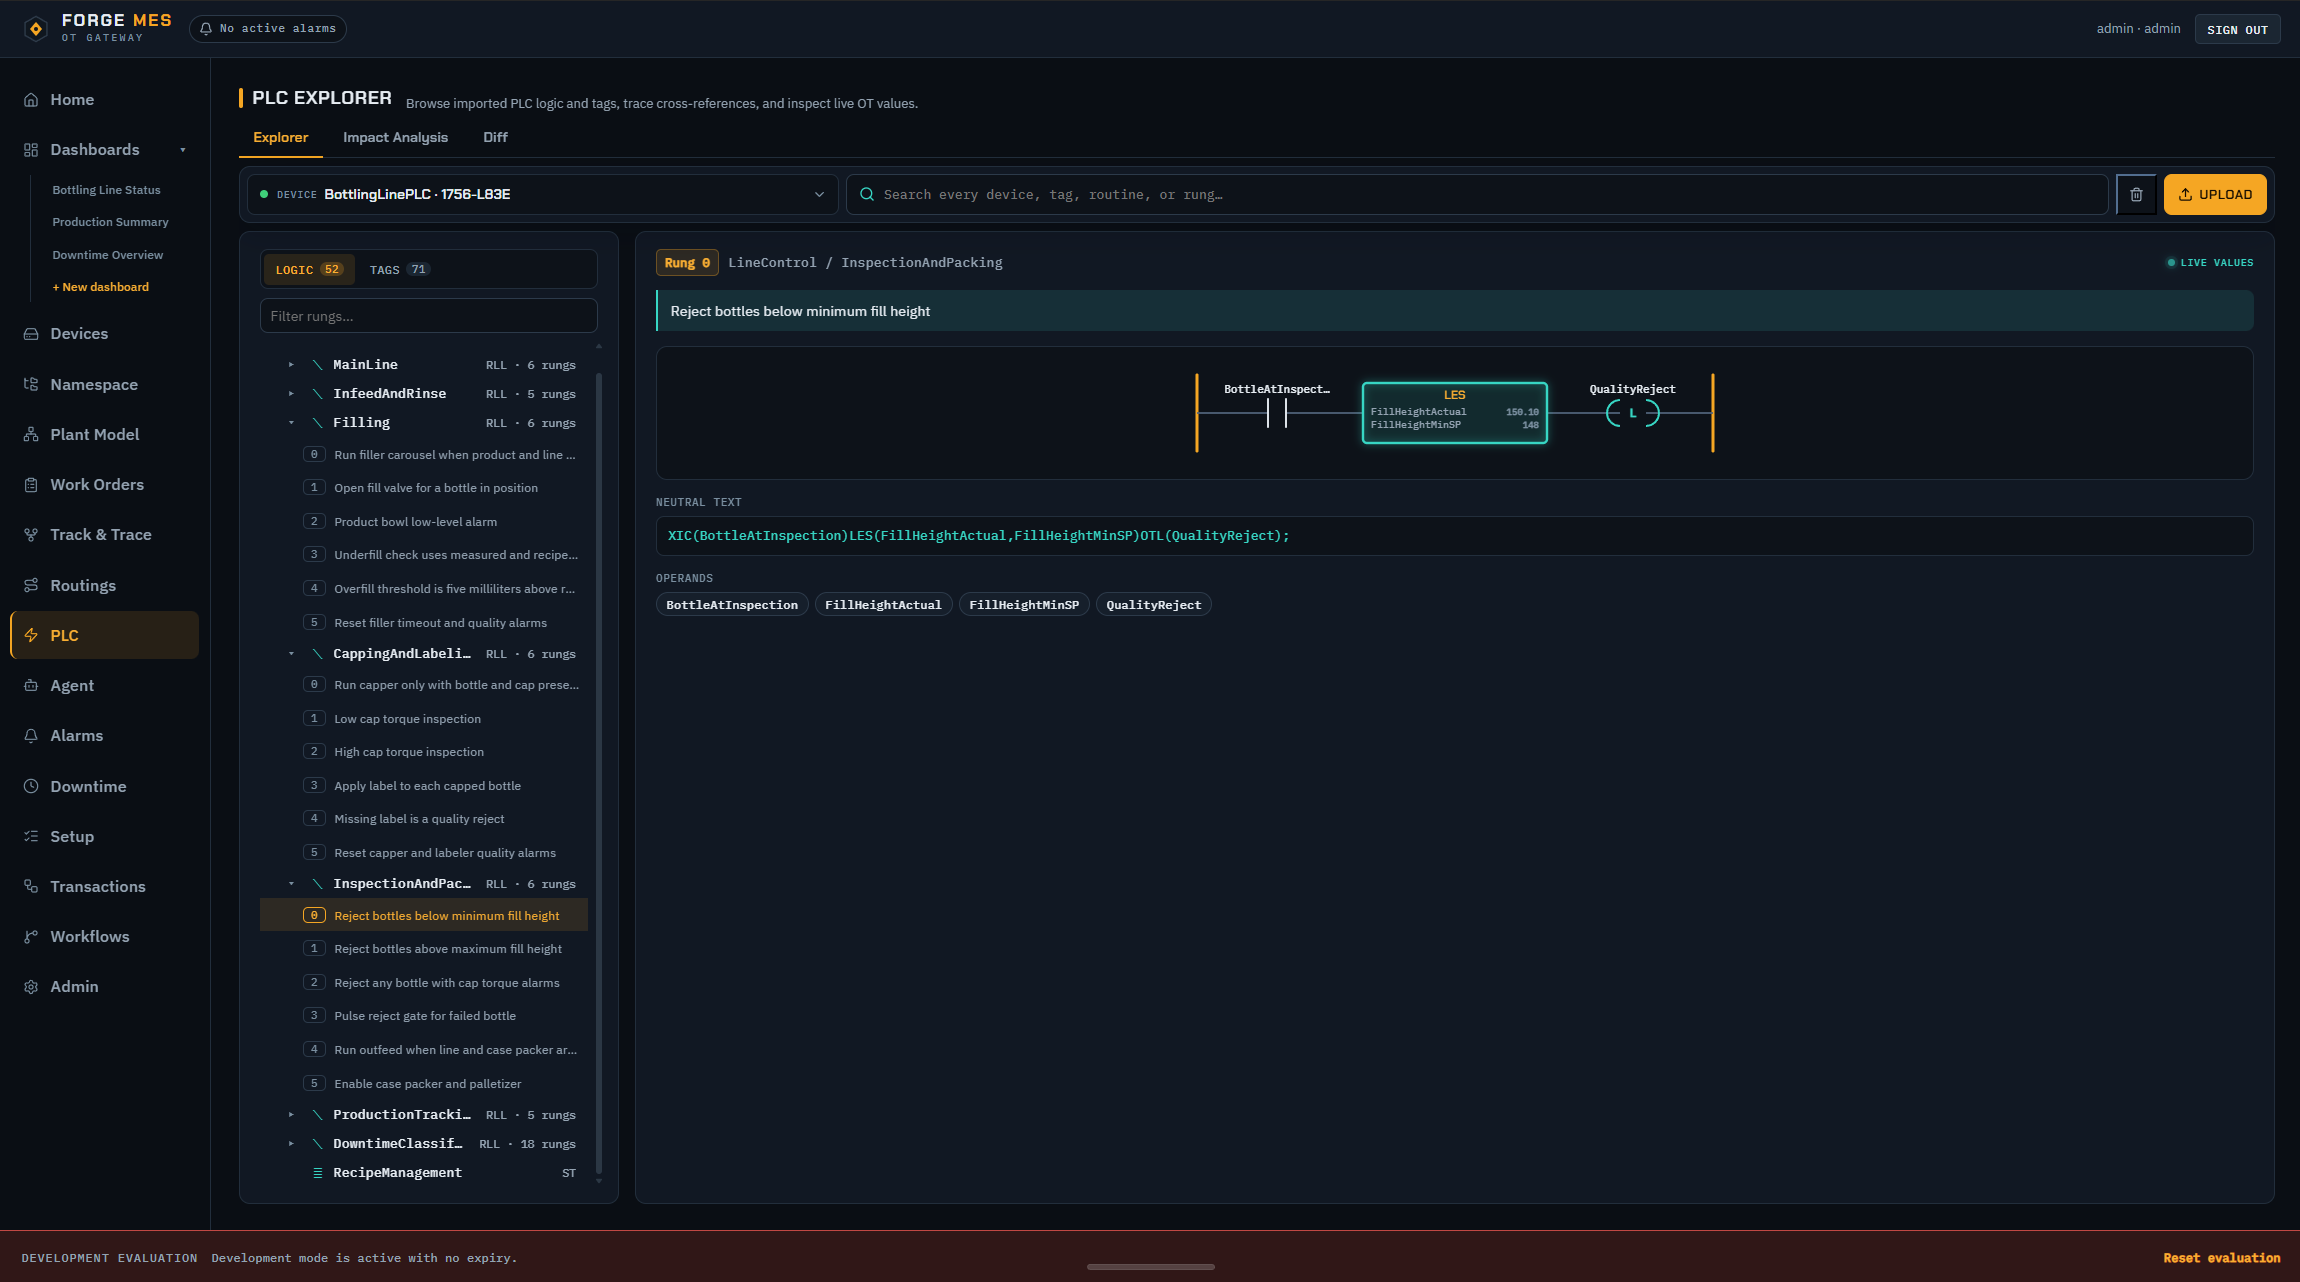2300x1282 pixels.
Task: Click + New dashboard link
Action: coord(100,287)
